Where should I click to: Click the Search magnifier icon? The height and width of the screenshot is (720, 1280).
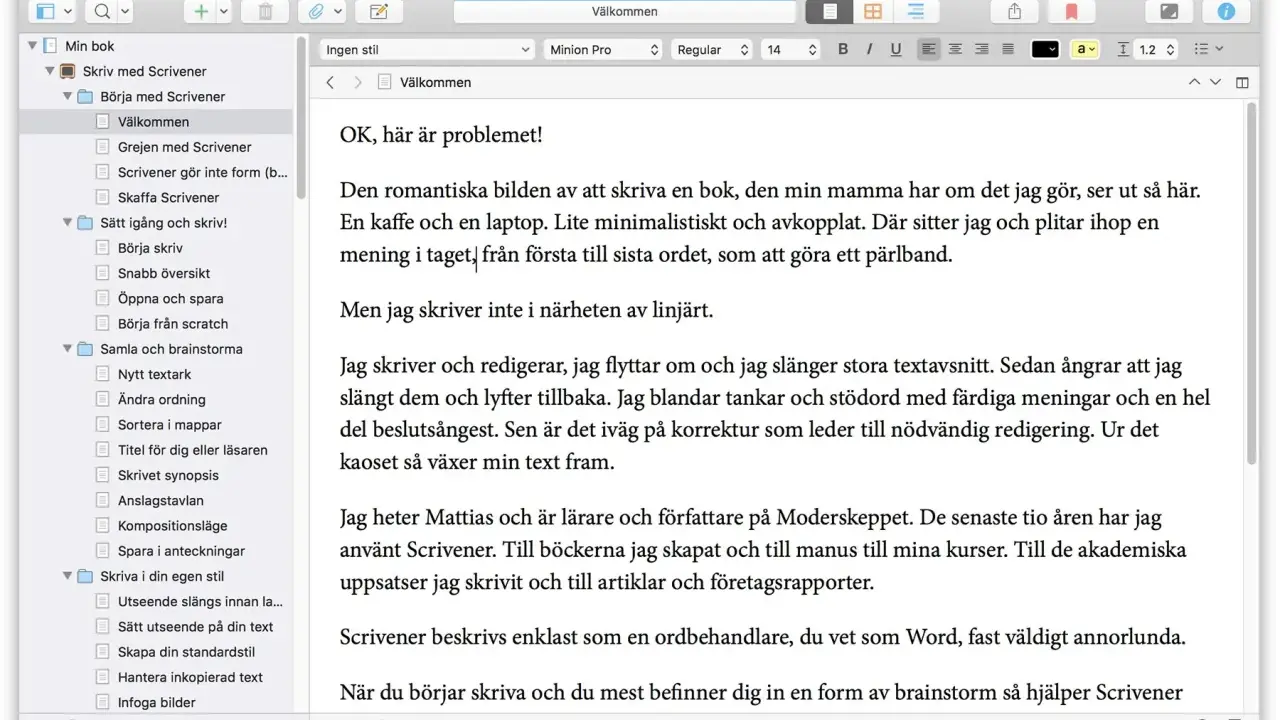(102, 11)
